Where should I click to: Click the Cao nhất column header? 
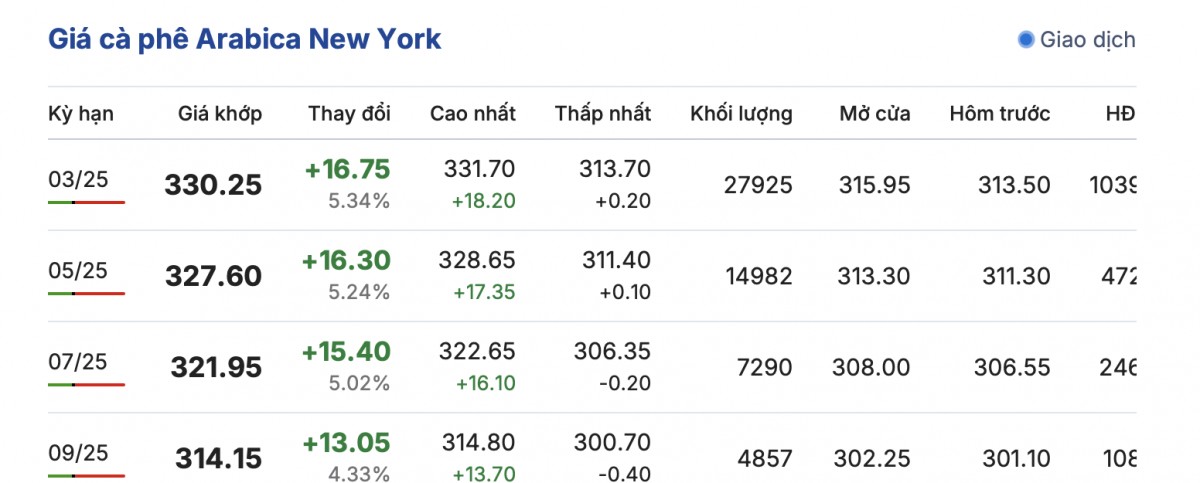click(x=473, y=113)
